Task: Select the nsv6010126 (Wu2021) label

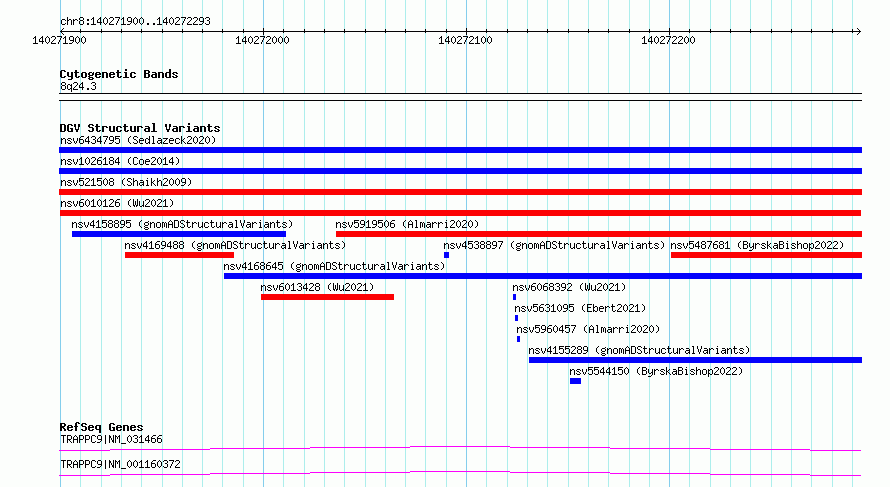Action: point(117,203)
